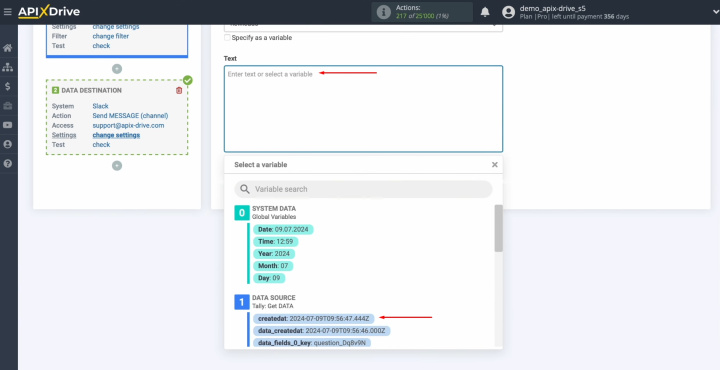Click check link in Data Destination

coord(101,145)
